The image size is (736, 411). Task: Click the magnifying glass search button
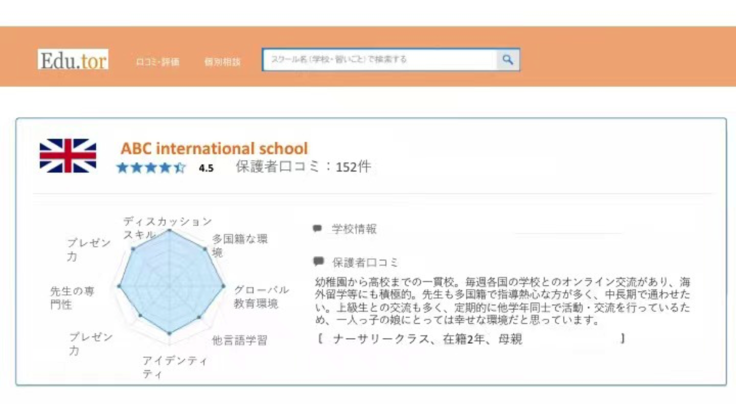click(508, 60)
